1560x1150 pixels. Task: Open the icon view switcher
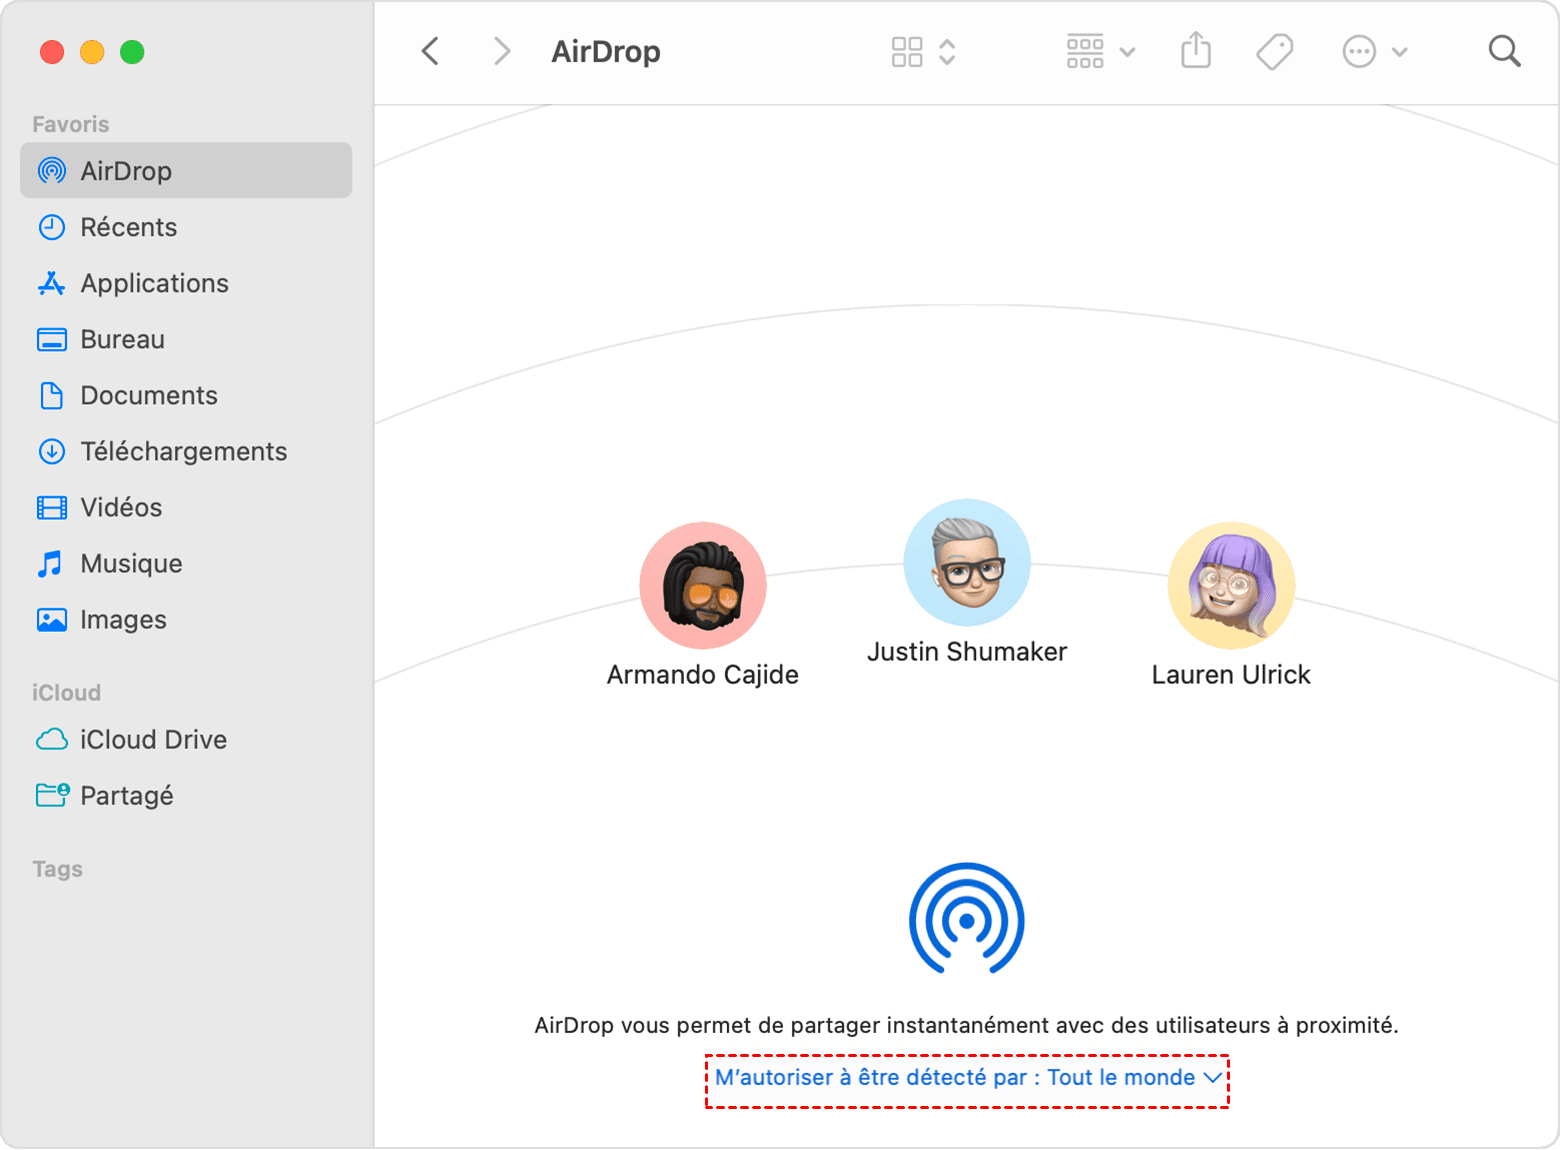tap(924, 52)
